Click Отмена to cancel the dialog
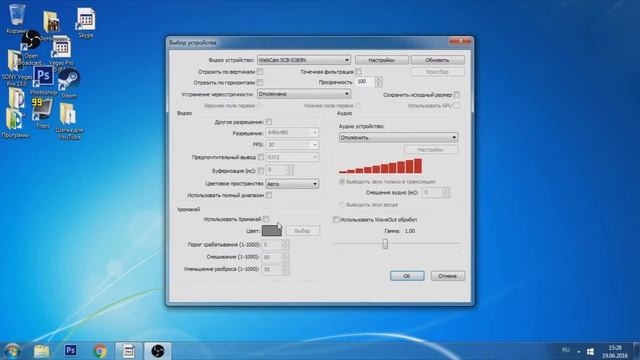The height and width of the screenshot is (360, 640). click(x=447, y=276)
